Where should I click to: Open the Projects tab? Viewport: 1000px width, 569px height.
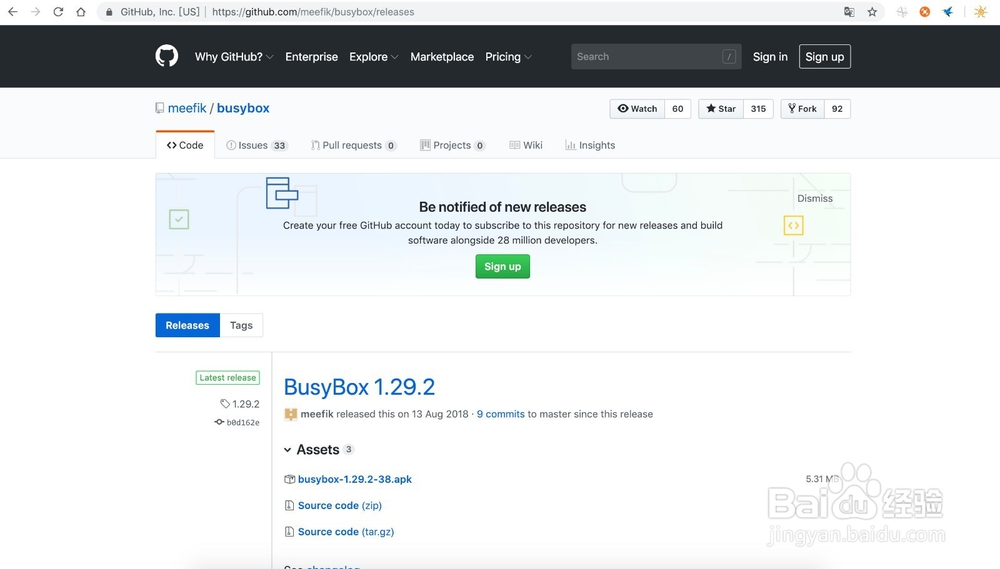(x=452, y=145)
